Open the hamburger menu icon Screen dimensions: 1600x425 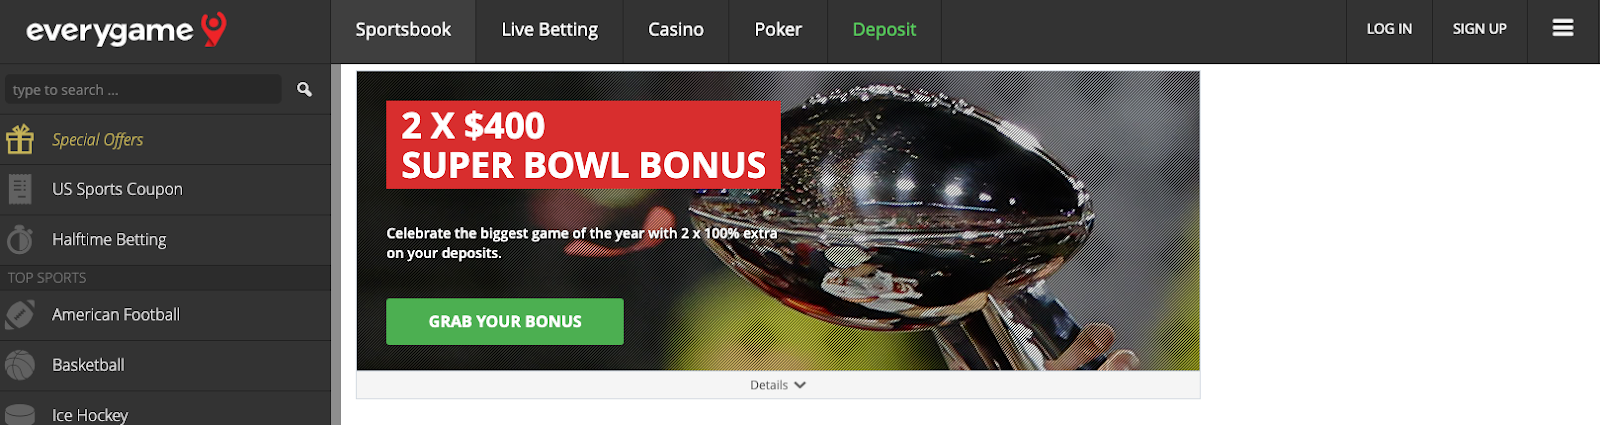coord(1563,28)
